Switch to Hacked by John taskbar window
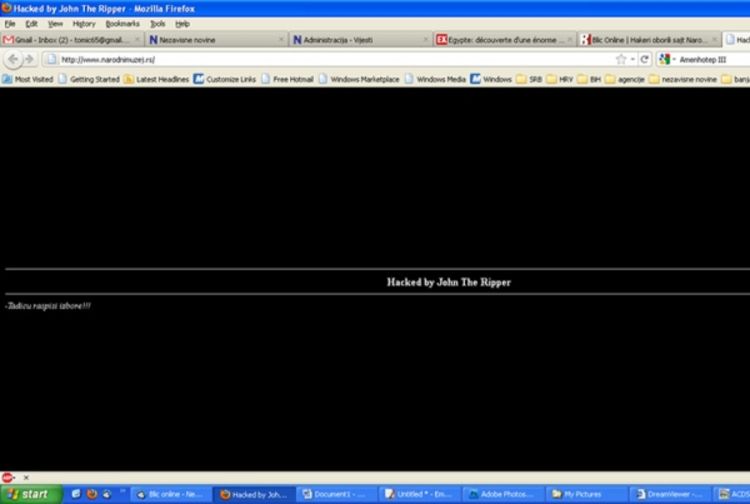This screenshot has height=504, width=750. pos(254,494)
